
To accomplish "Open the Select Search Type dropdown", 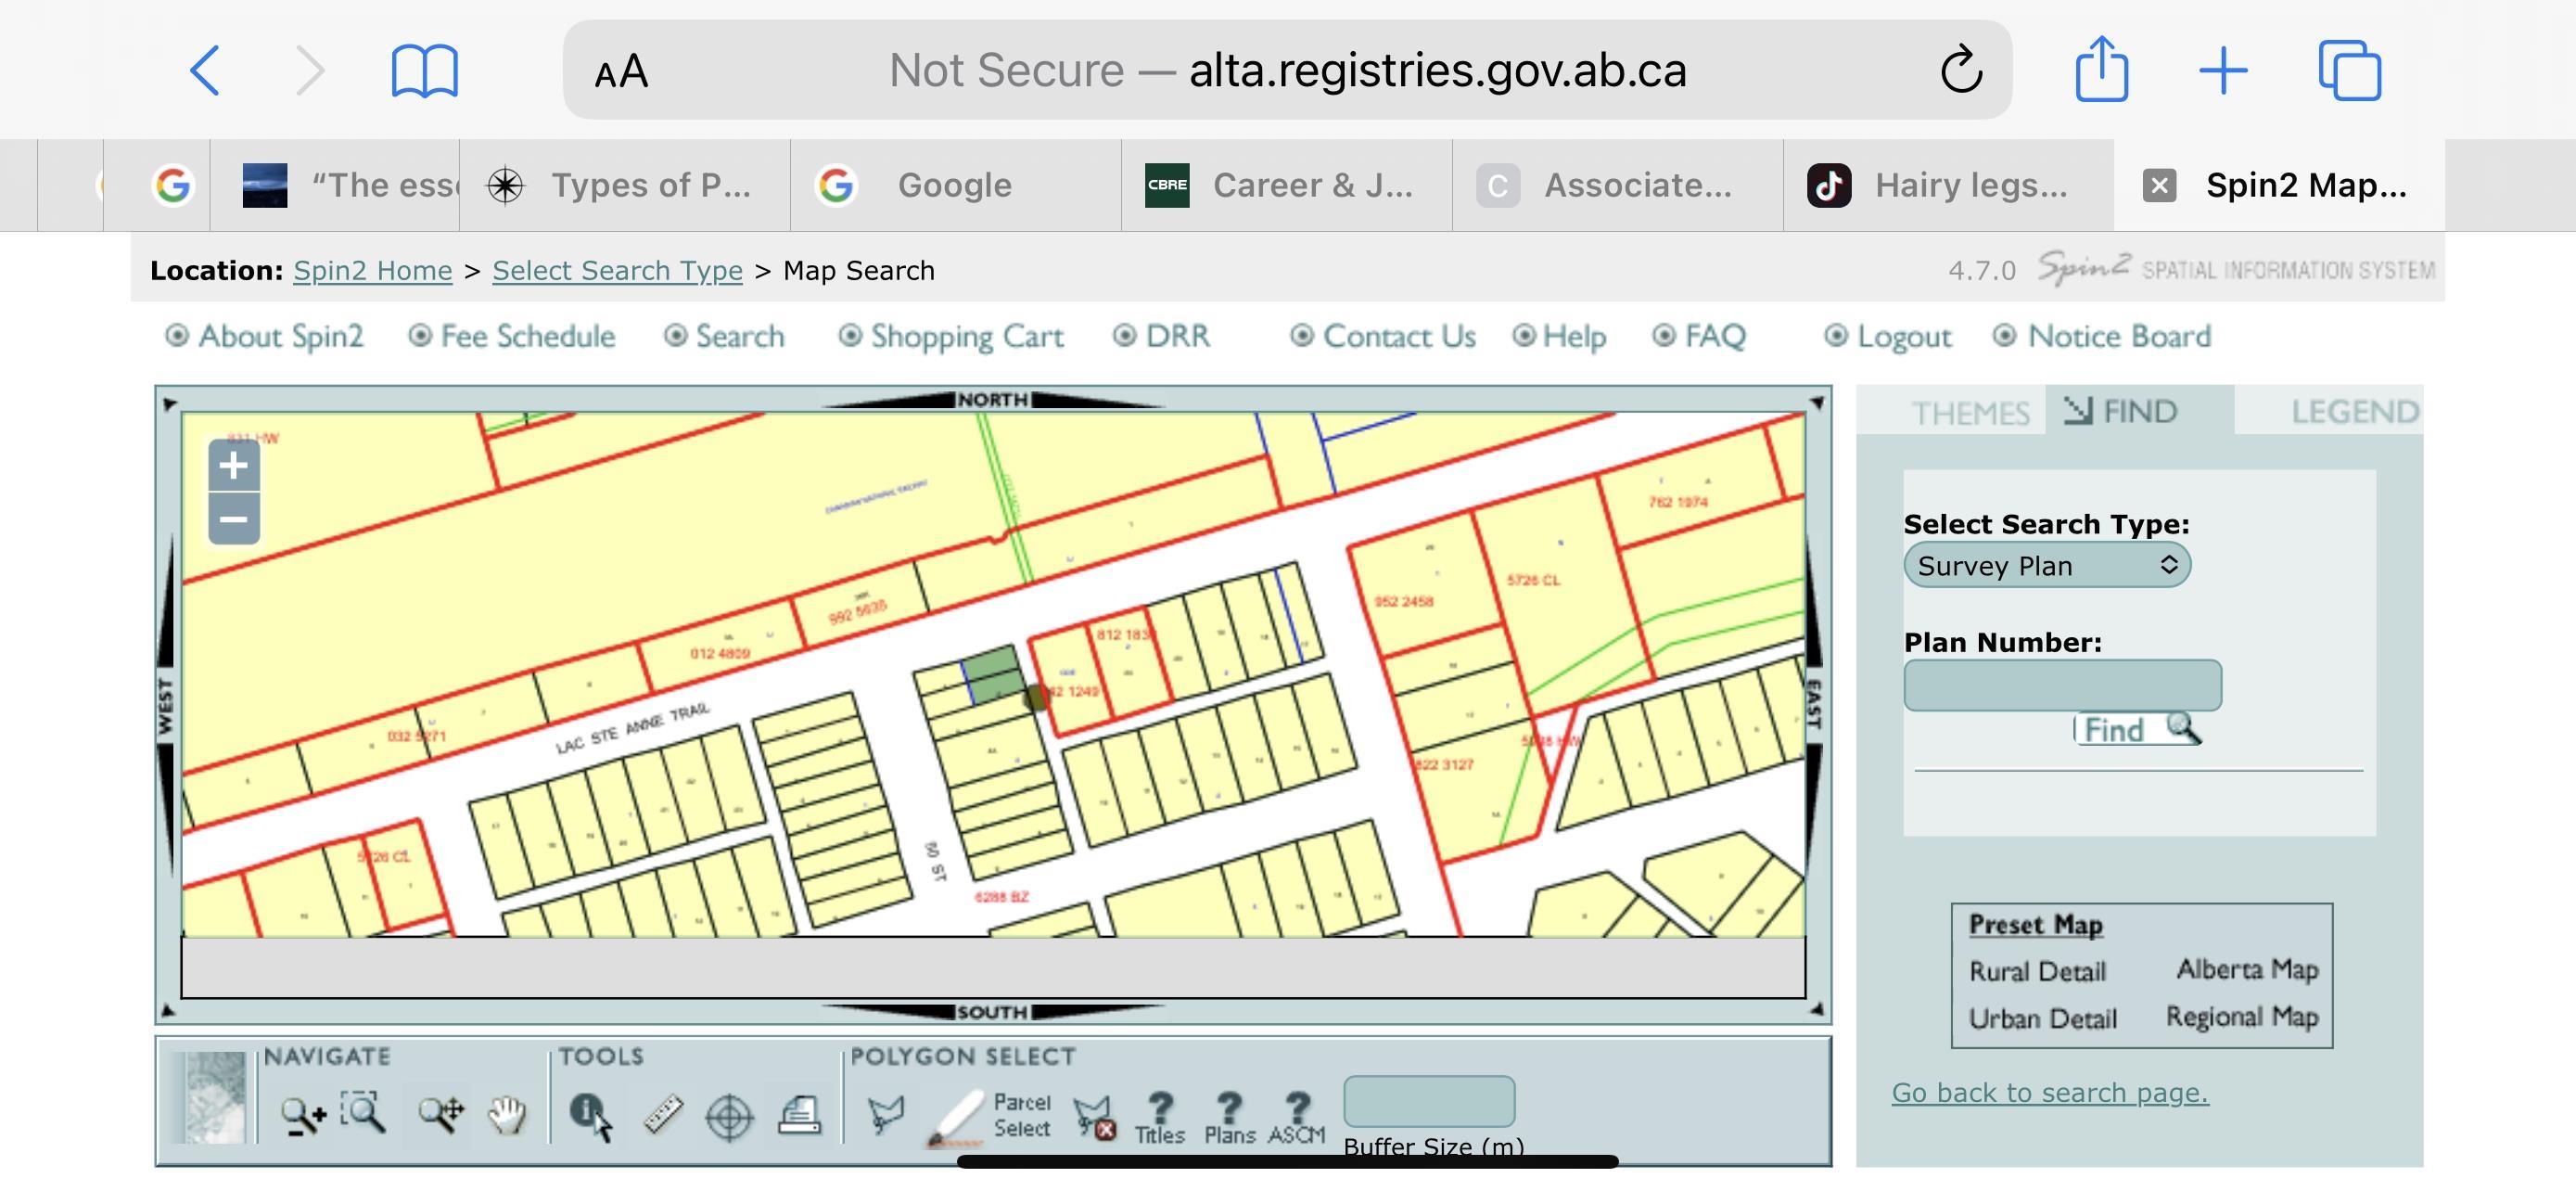I will tap(2046, 566).
